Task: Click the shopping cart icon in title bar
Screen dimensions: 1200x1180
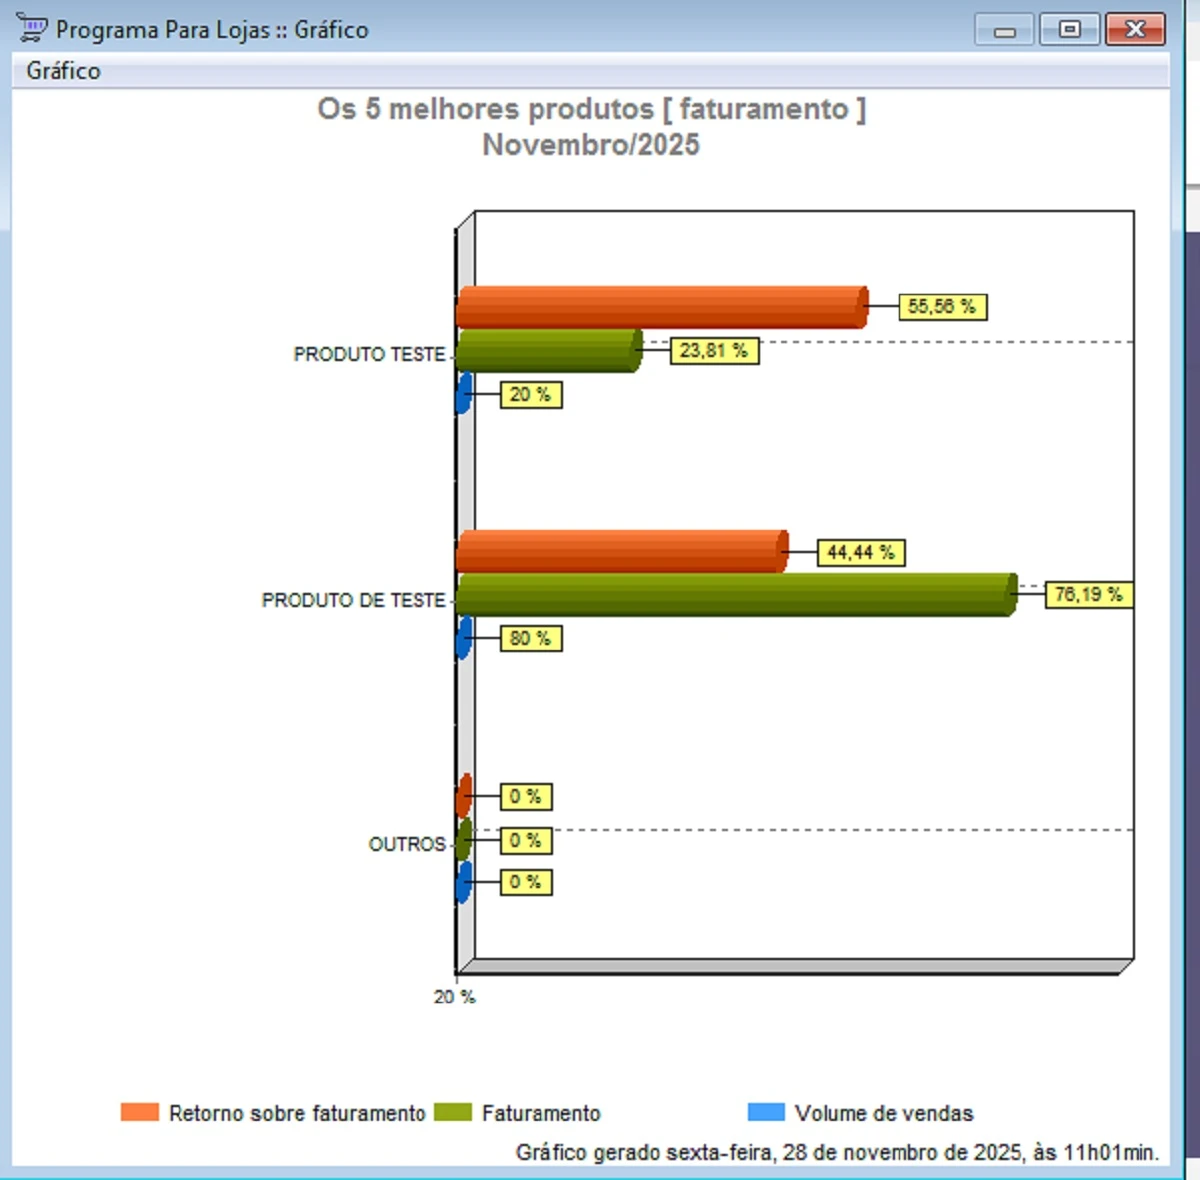Action: click(x=32, y=29)
